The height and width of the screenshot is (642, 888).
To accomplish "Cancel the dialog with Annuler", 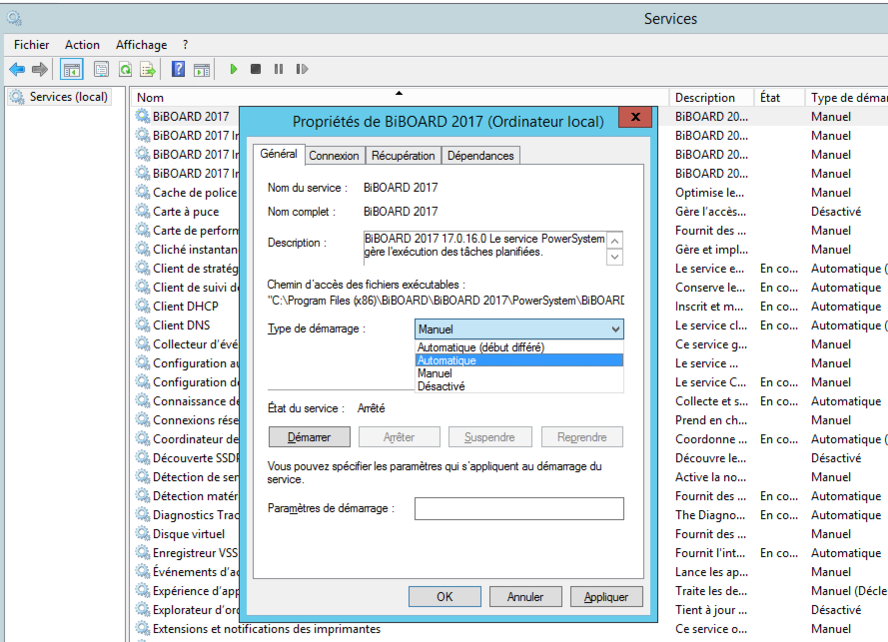I will tap(526, 597).
